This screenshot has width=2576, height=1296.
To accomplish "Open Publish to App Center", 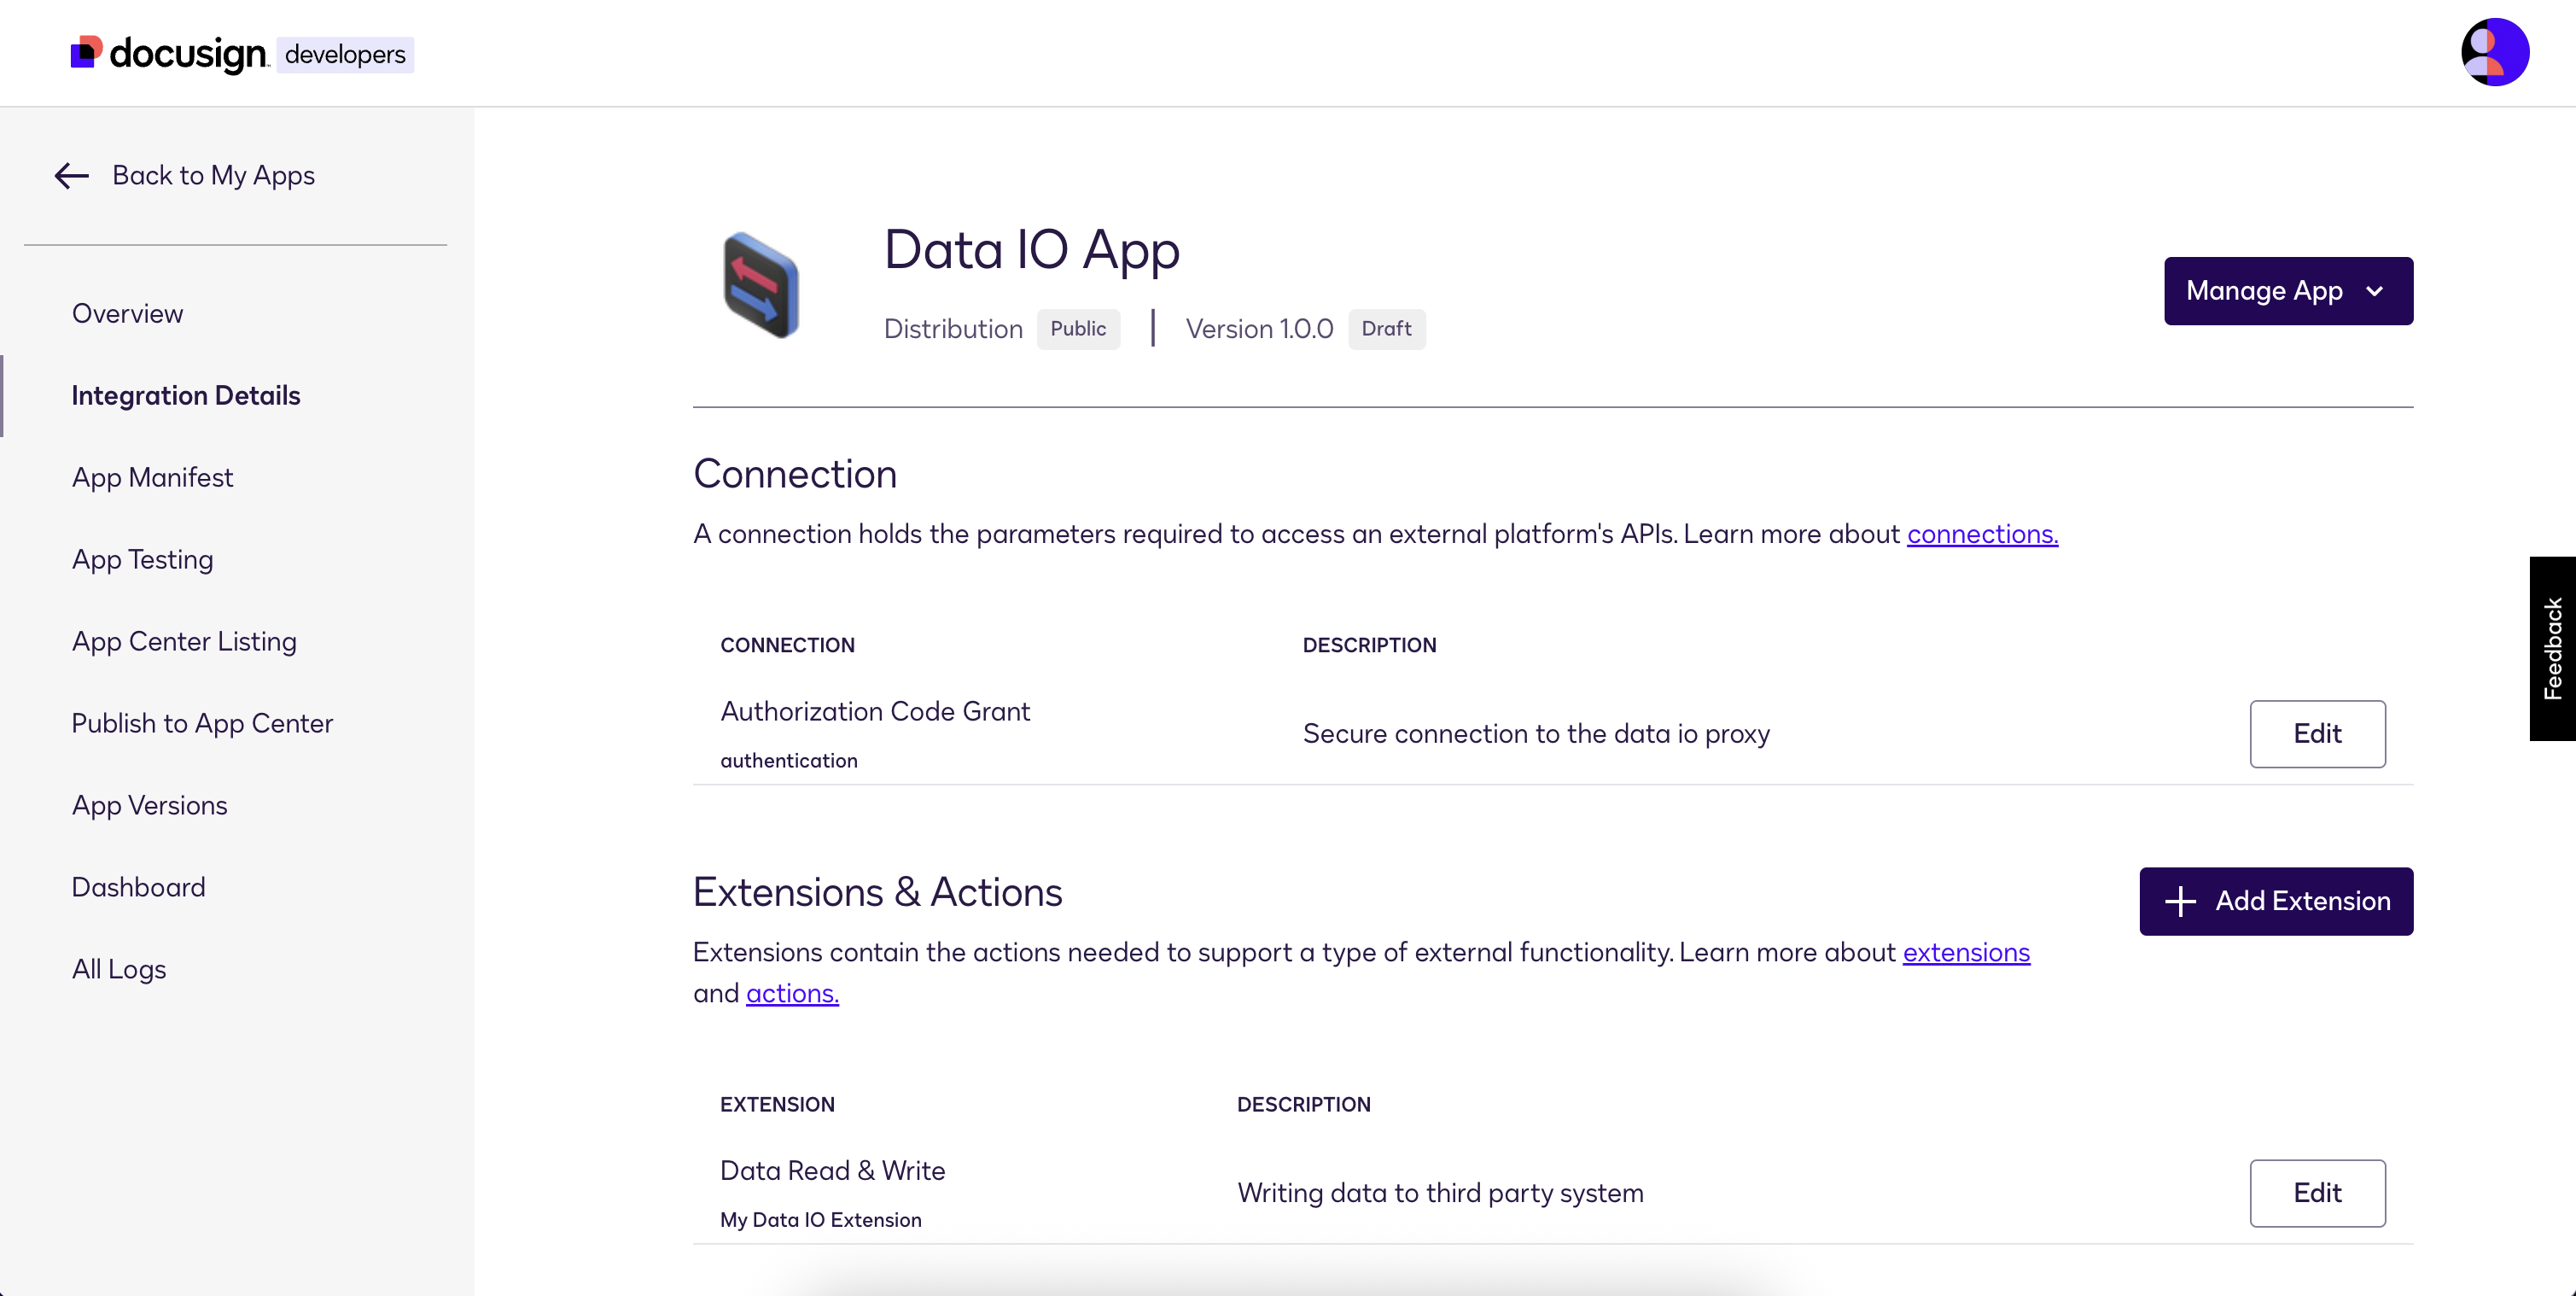I will point(202,723).
